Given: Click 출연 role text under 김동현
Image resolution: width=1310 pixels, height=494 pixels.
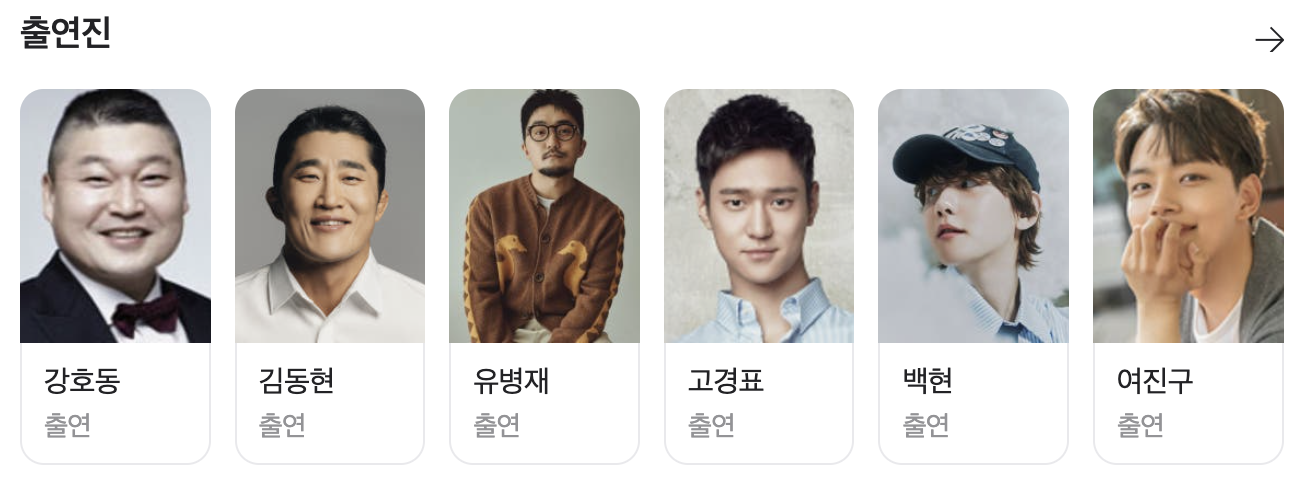Looking at the screenshot, I should [283, 425].
